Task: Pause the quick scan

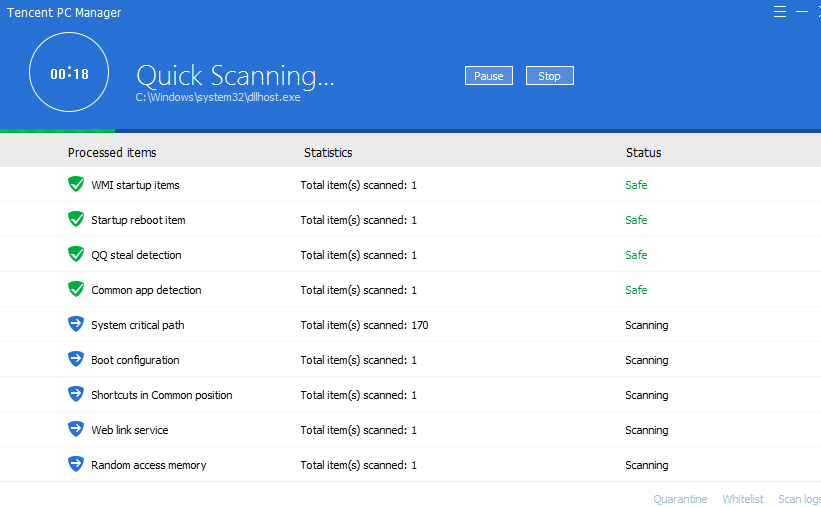Action: click(489, 75)
